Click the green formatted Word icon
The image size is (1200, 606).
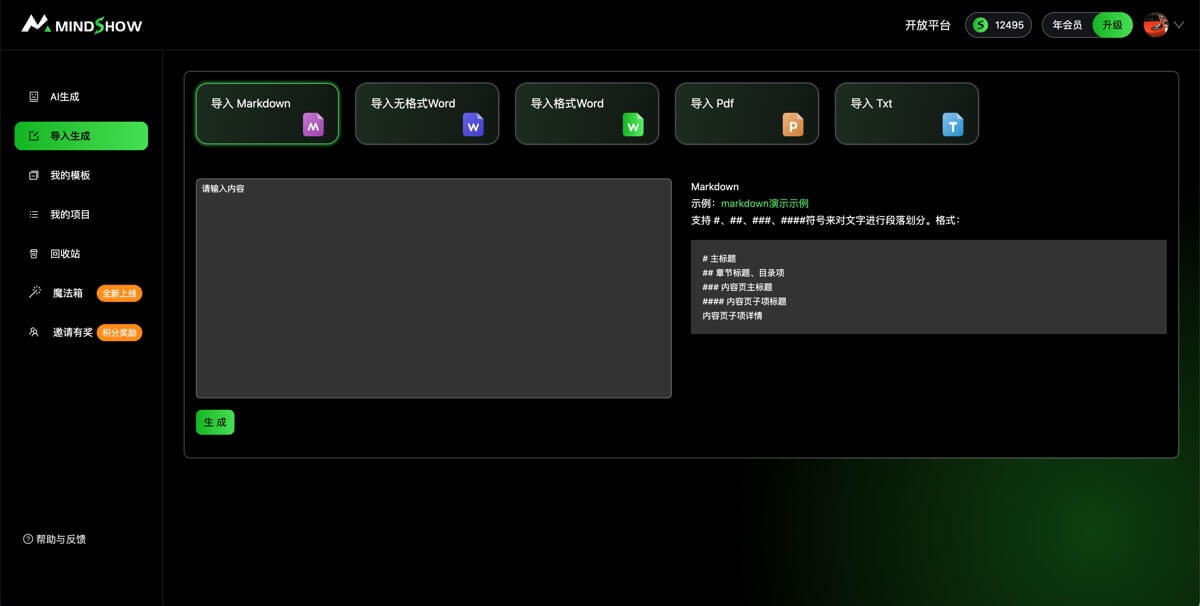[633, 124]
